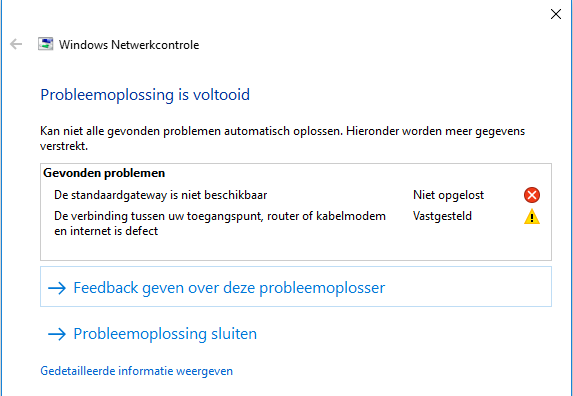The height and width of the screenshot is (396, 573).
Task: Click the yellow warning triangle icon
Action: pos(532,216)
